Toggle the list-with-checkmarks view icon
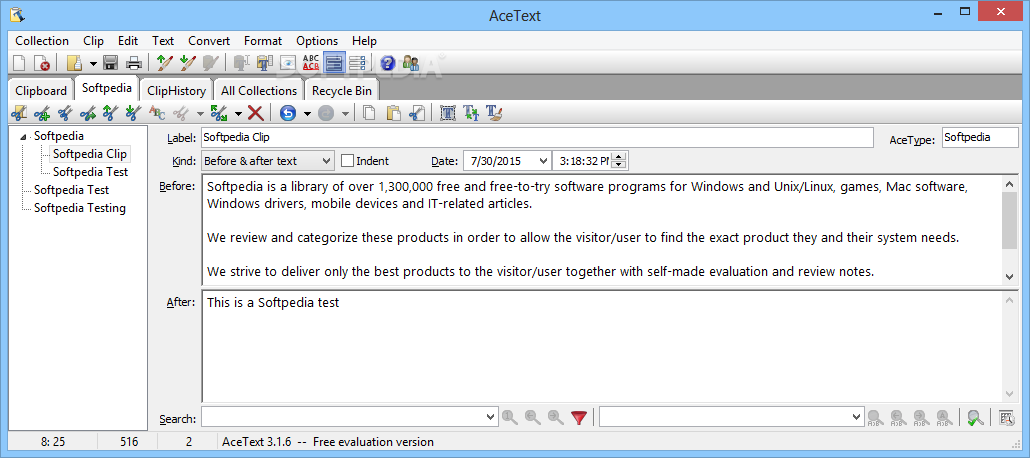The width and height of the screenshot is (1030, 458). pos(357,63)
